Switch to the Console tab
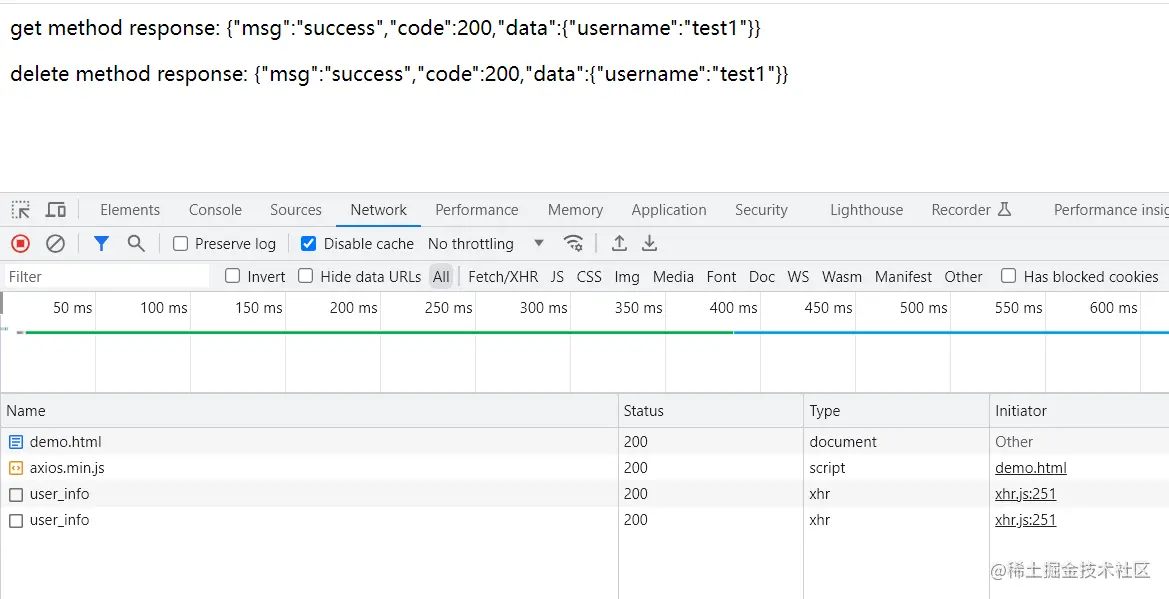Screen dimensions: 1169x599 (215, 210)
